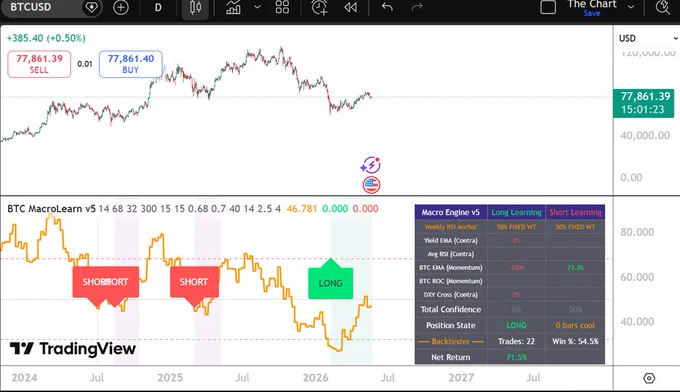Click the Trades: 22 cell

pos(516,341)
